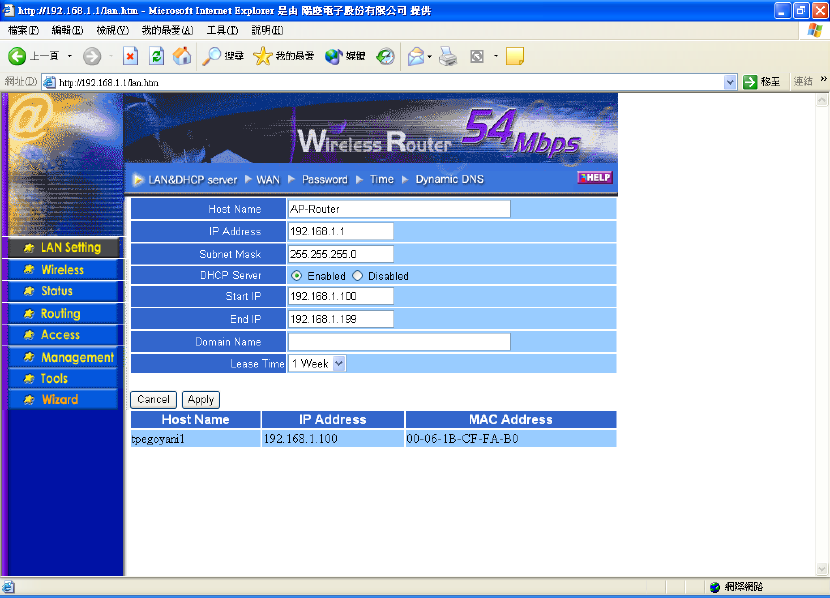
Task: Expand the address bar URL dropdown
Action: (x=730, y=83)
